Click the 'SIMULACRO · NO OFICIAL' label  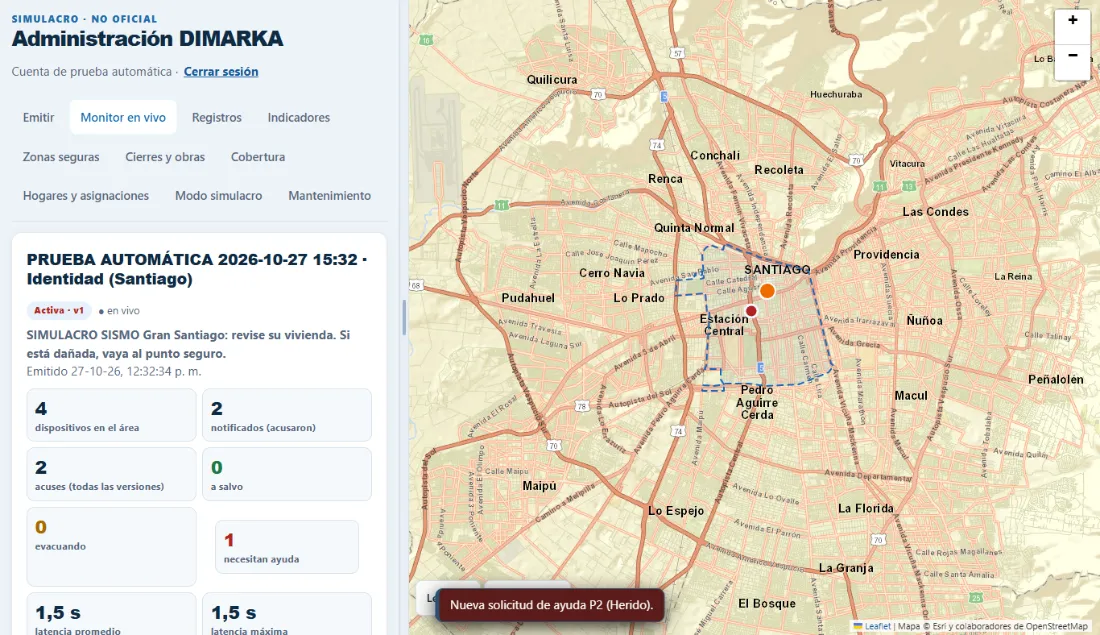point(84,19)
